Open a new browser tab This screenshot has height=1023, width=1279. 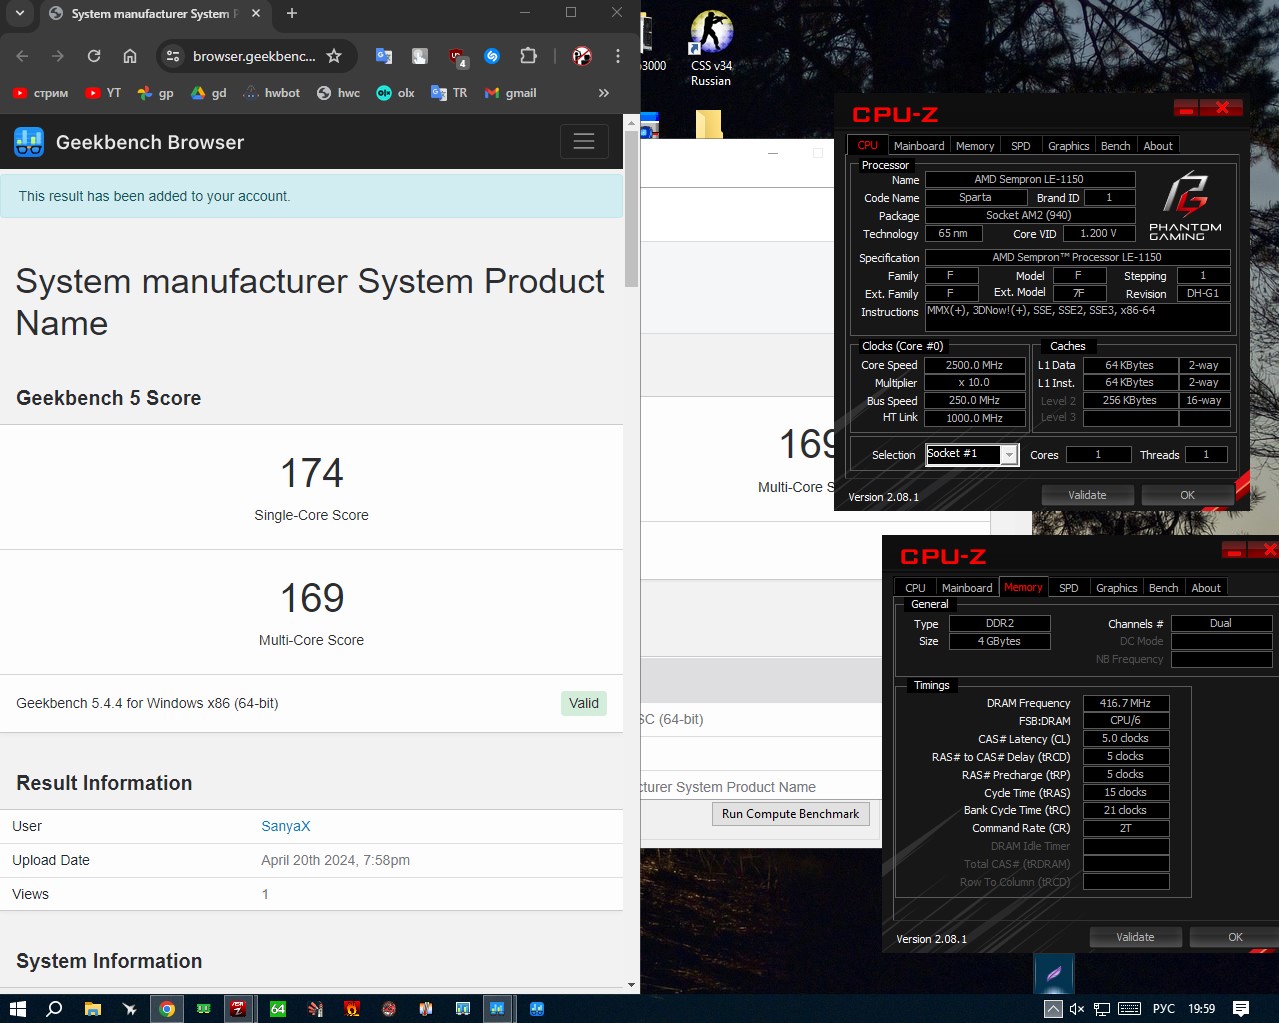[x=292, y=13]
